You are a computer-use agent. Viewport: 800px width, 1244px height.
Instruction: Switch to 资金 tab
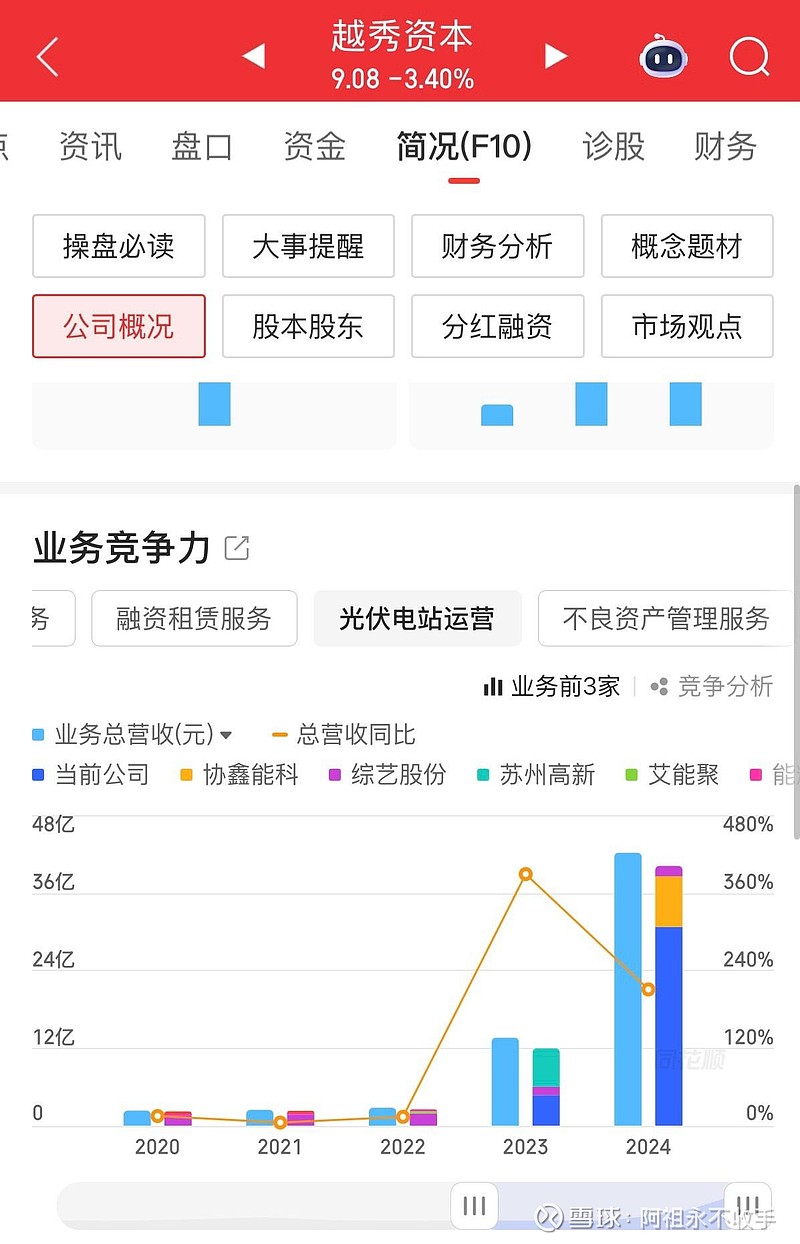pyautogui.click(x=314, y=147)
